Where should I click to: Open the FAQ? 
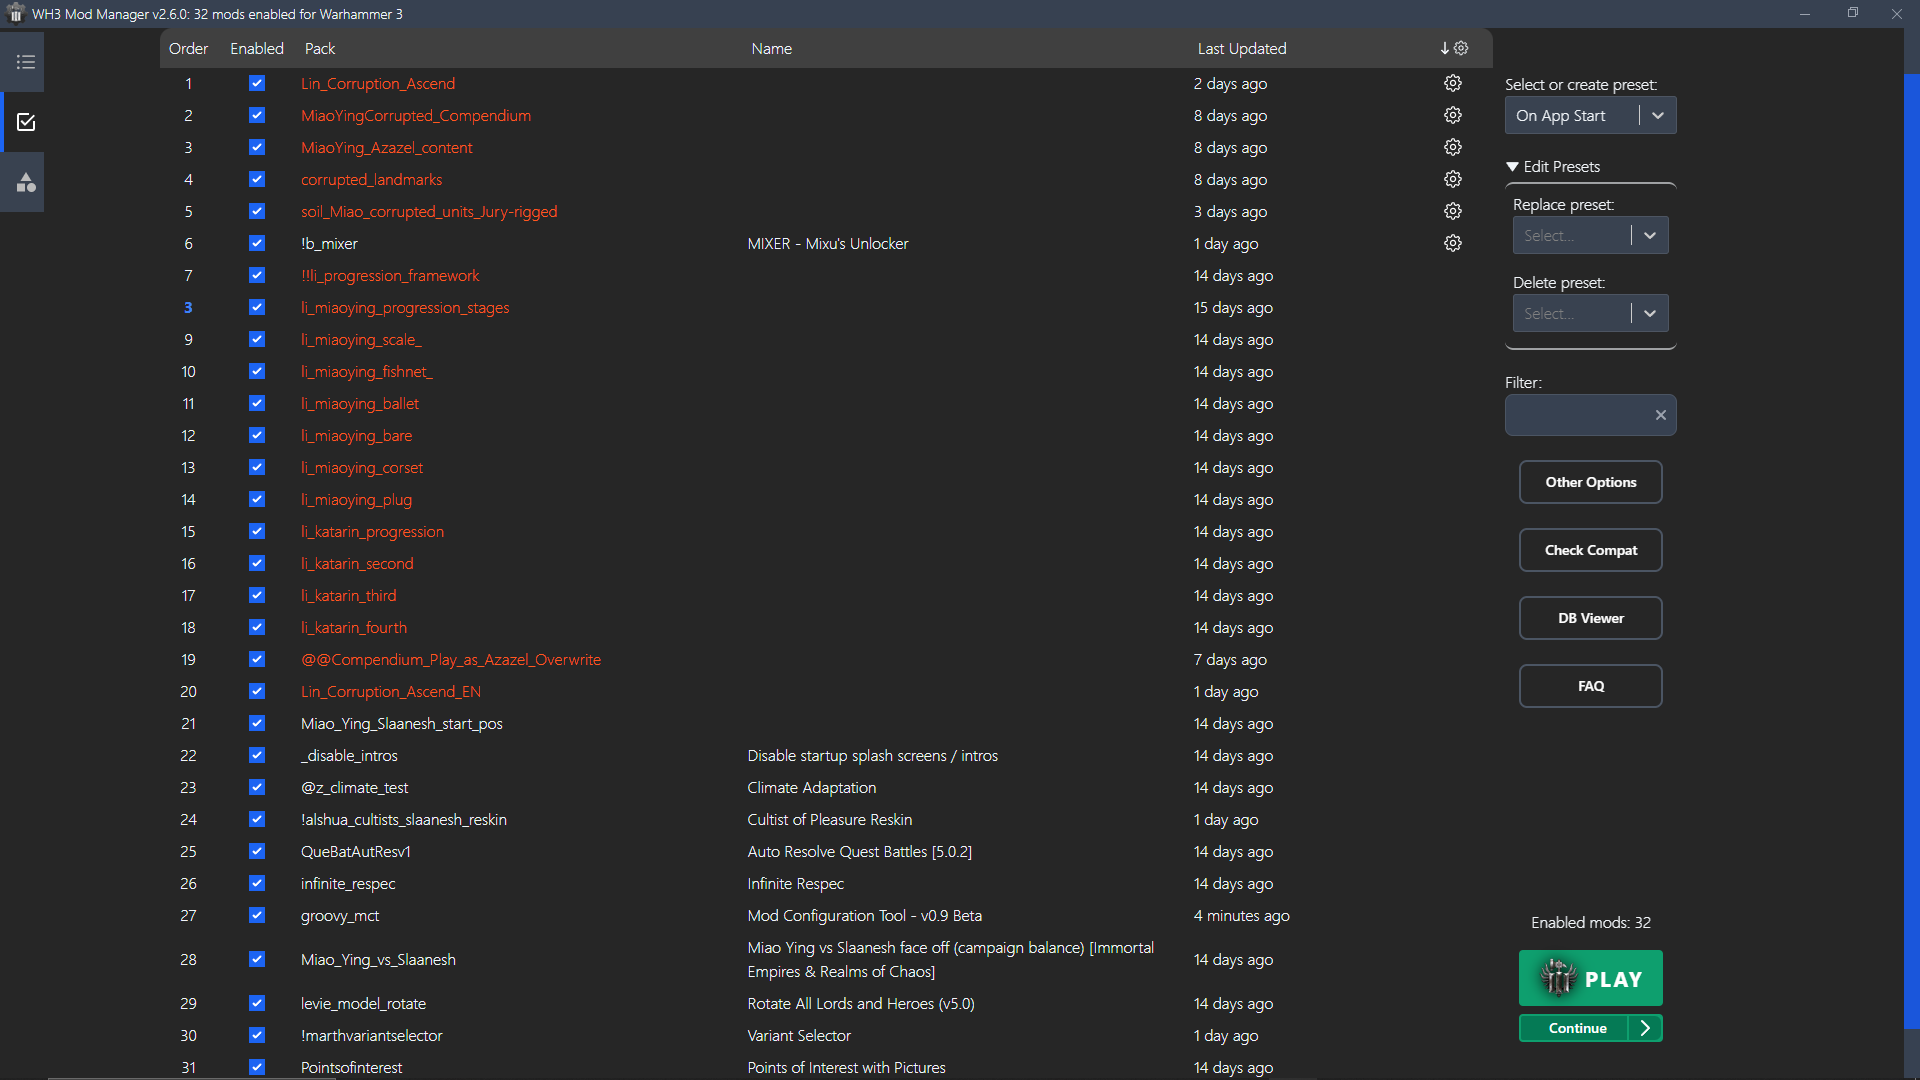(1590, 686)
